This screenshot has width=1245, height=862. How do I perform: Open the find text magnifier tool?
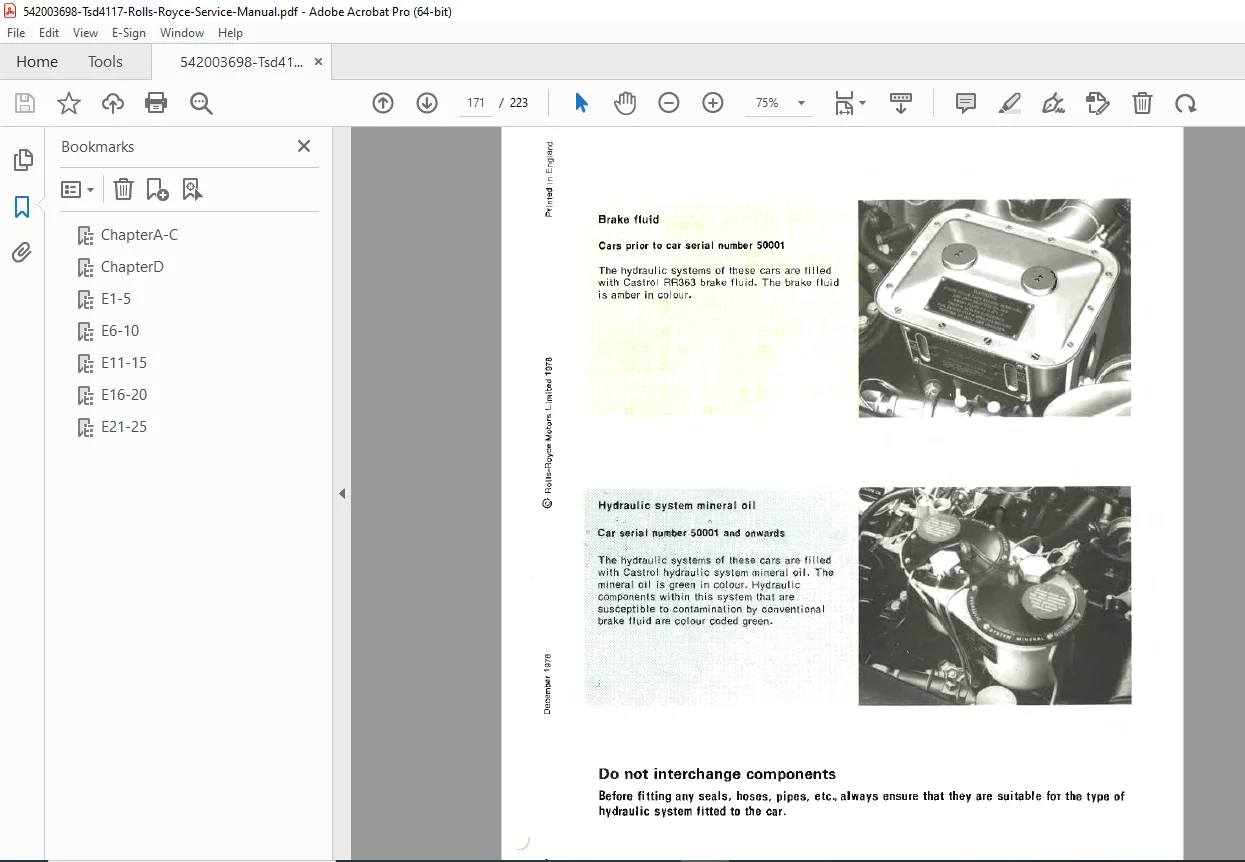point(201,103)
